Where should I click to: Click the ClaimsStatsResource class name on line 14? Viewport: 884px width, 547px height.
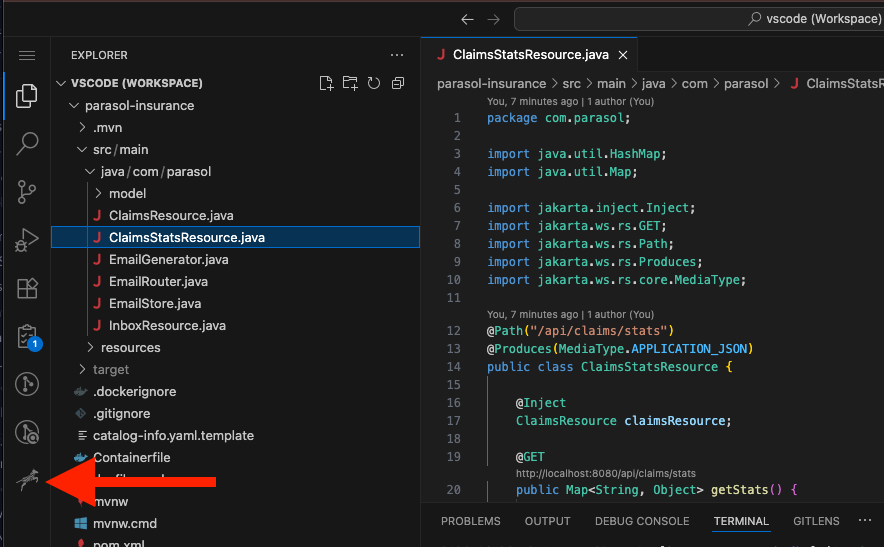coord(649,367)
